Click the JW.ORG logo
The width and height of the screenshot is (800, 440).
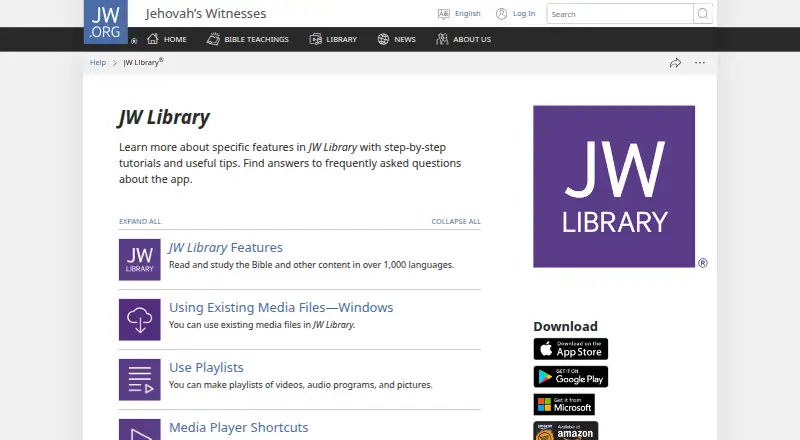pyautogui.click(x=106, y=22)
